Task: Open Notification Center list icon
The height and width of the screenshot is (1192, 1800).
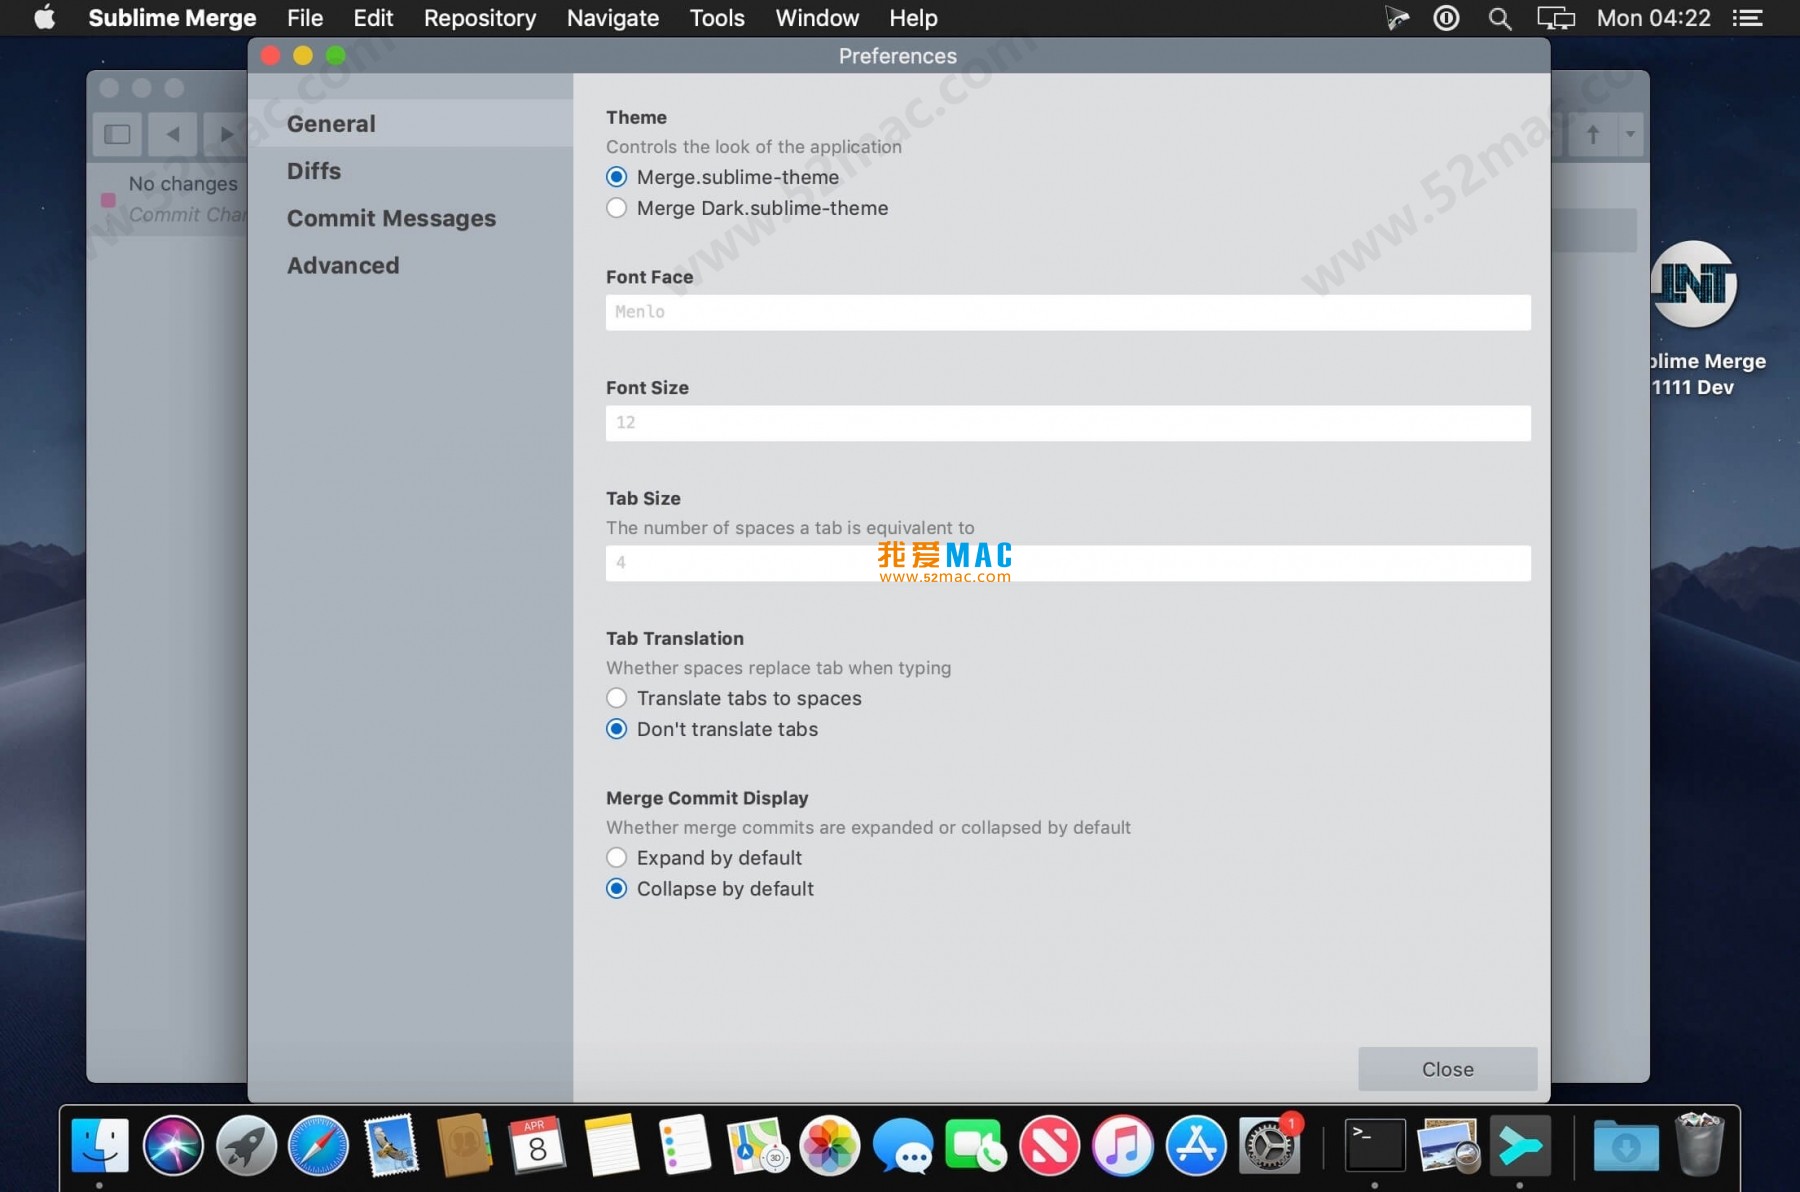Action: (x=1747, y=18)
